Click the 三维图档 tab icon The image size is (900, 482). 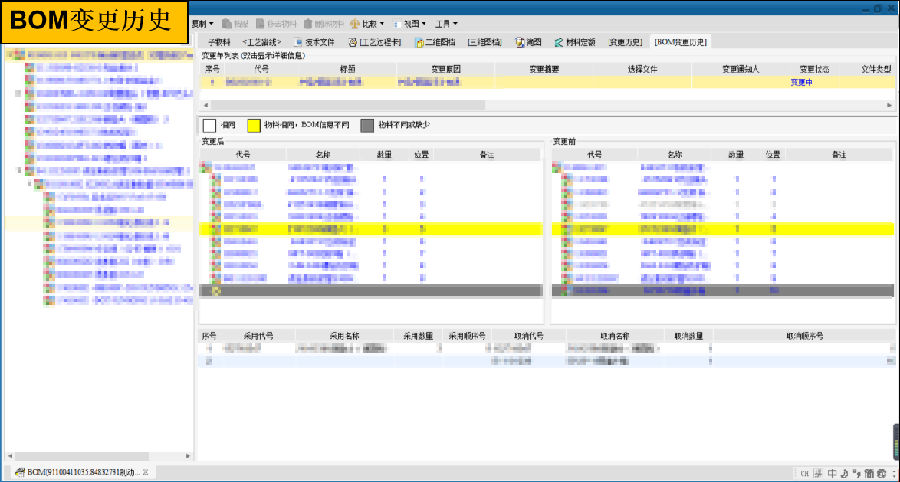click(x=468, y=42)
